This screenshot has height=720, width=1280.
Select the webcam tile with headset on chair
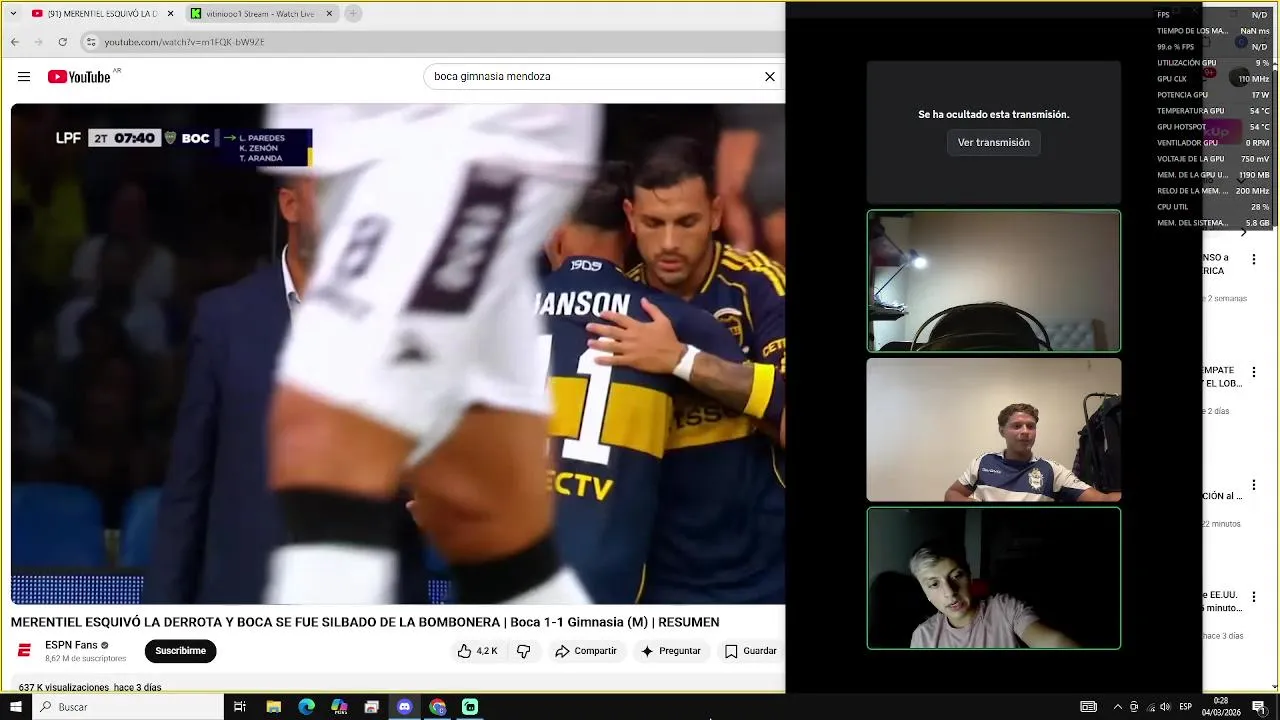pos(994,281)
